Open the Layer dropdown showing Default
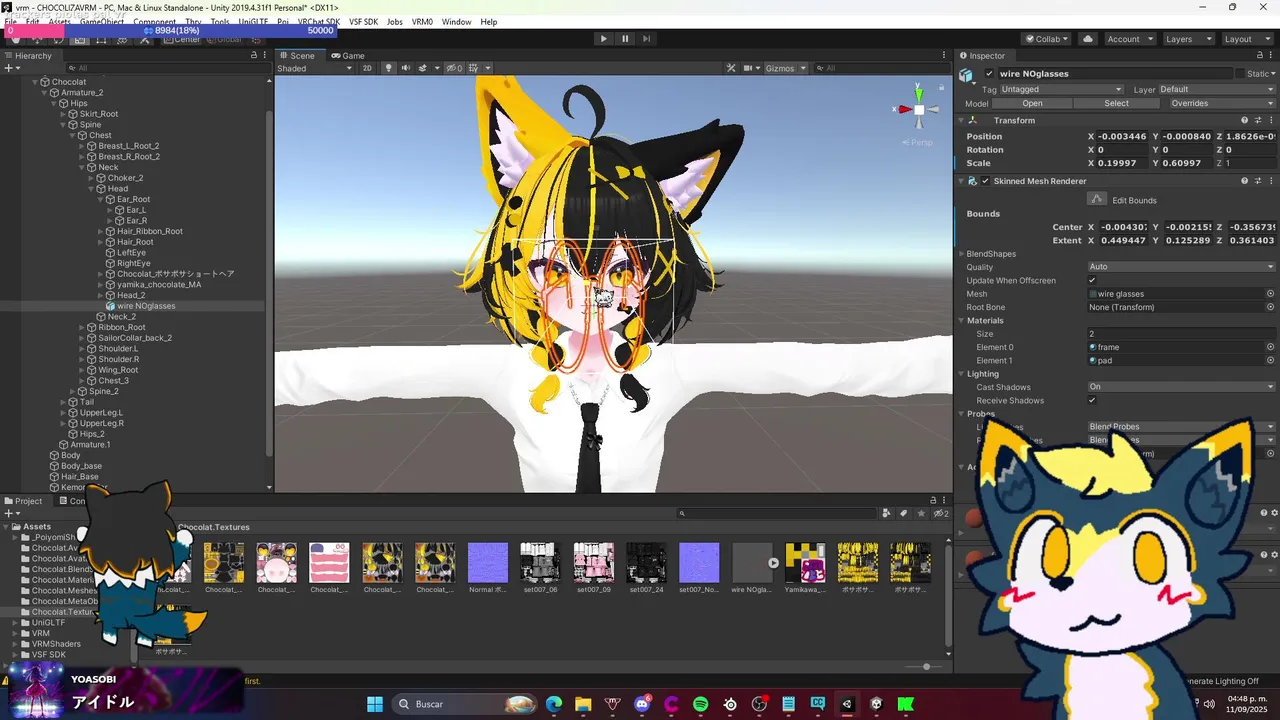 point(1217,89)
